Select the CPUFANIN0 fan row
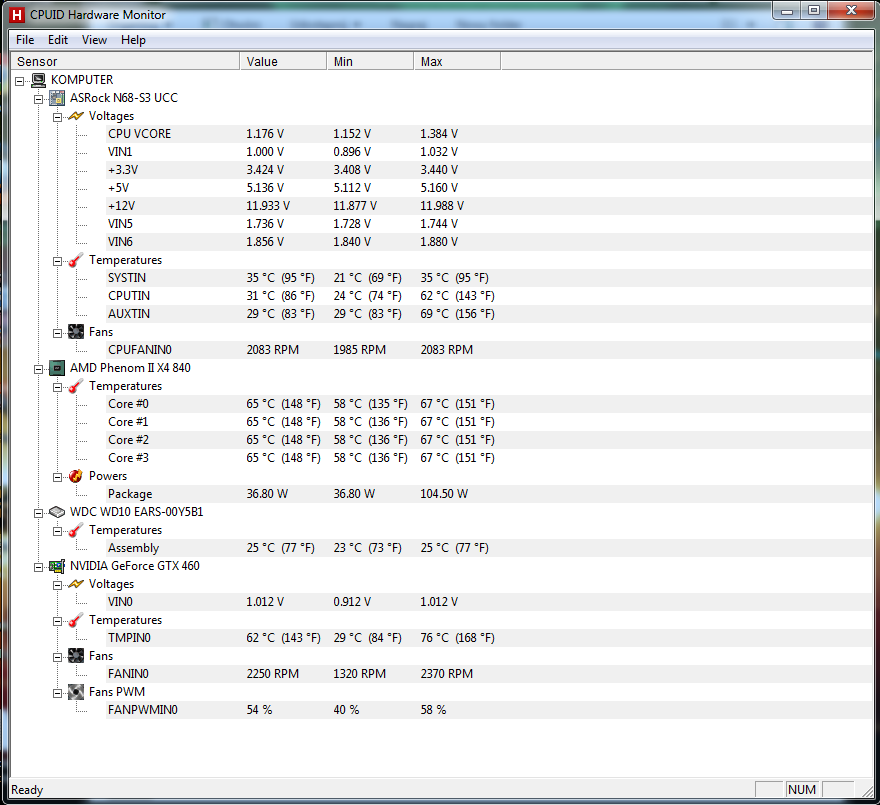The height and width of the screenshot is (805, 880). tap(489, 350)
